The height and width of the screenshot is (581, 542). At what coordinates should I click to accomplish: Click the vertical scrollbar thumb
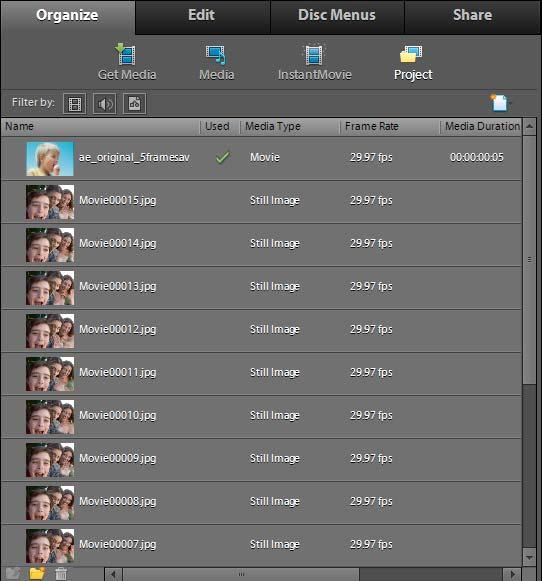pyautogui.click(x=529, y=260)
